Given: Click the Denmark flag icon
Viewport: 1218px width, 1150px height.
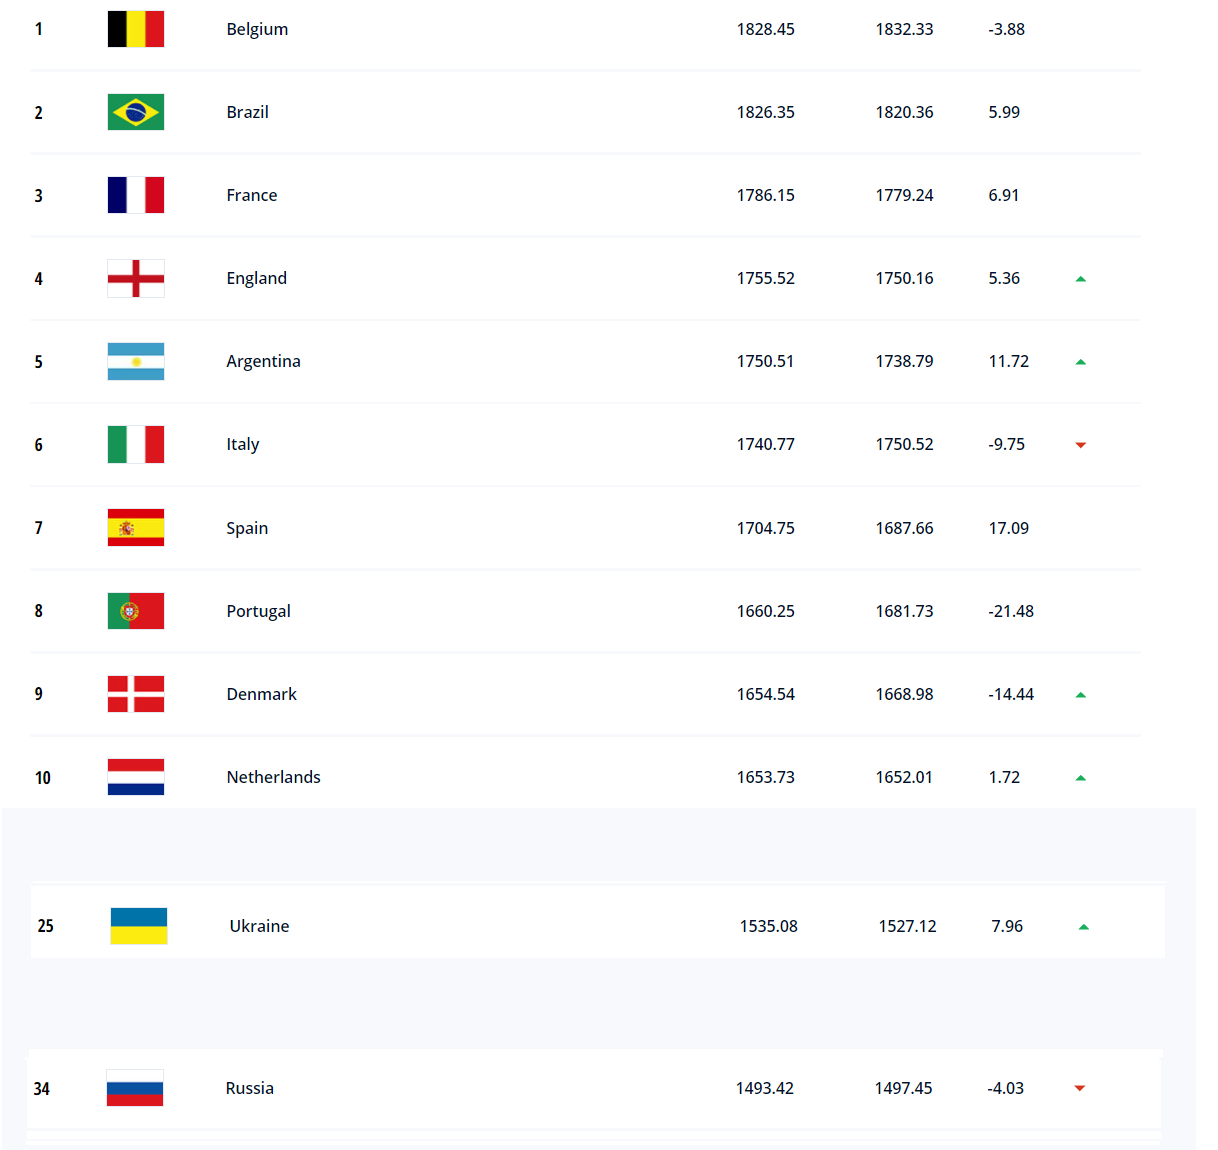Looking at the screenshot, I should click(x=136, y=694).
